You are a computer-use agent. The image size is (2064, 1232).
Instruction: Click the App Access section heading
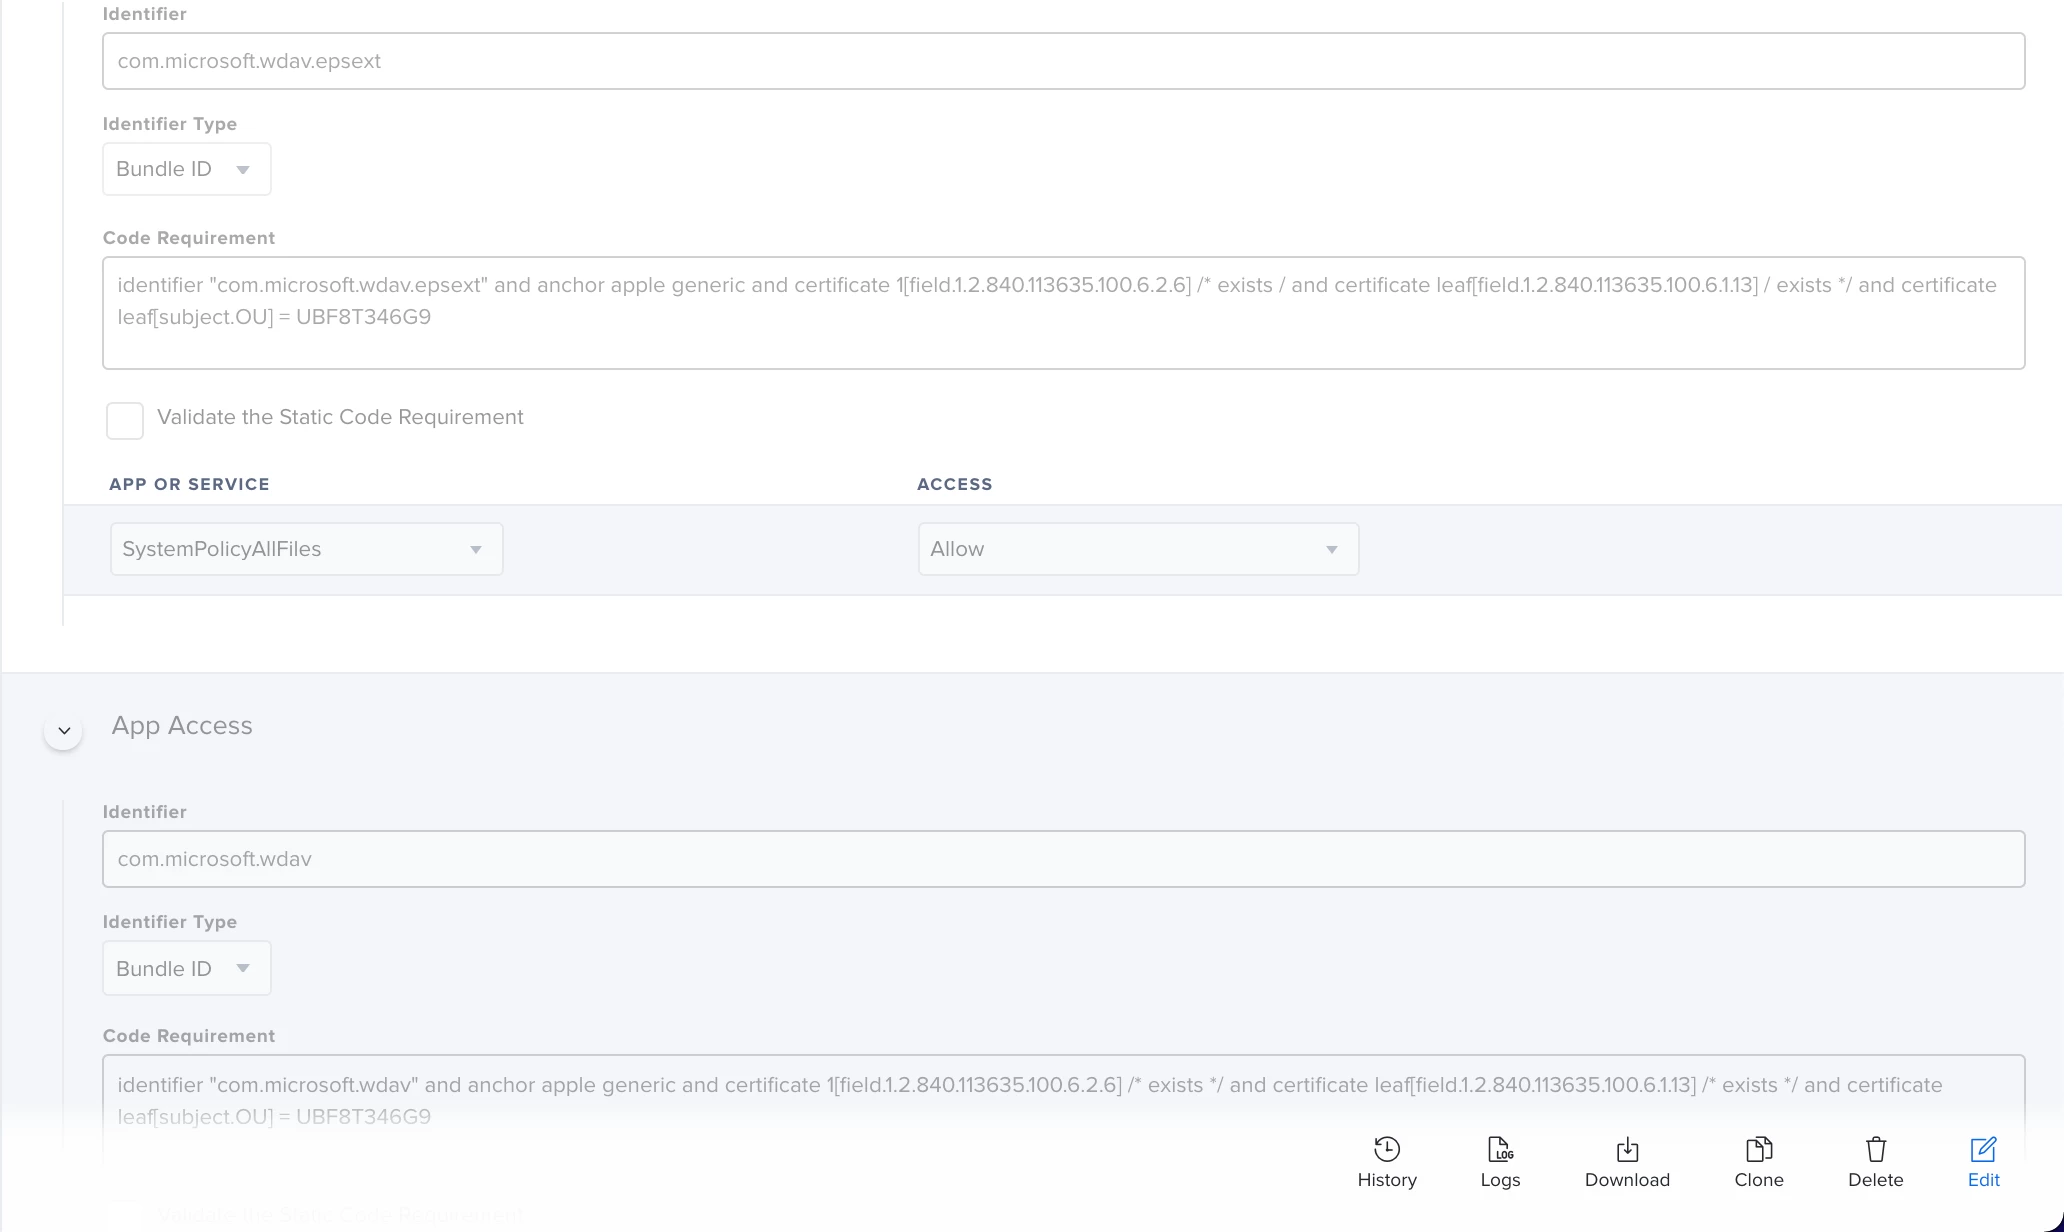(182, 725)
